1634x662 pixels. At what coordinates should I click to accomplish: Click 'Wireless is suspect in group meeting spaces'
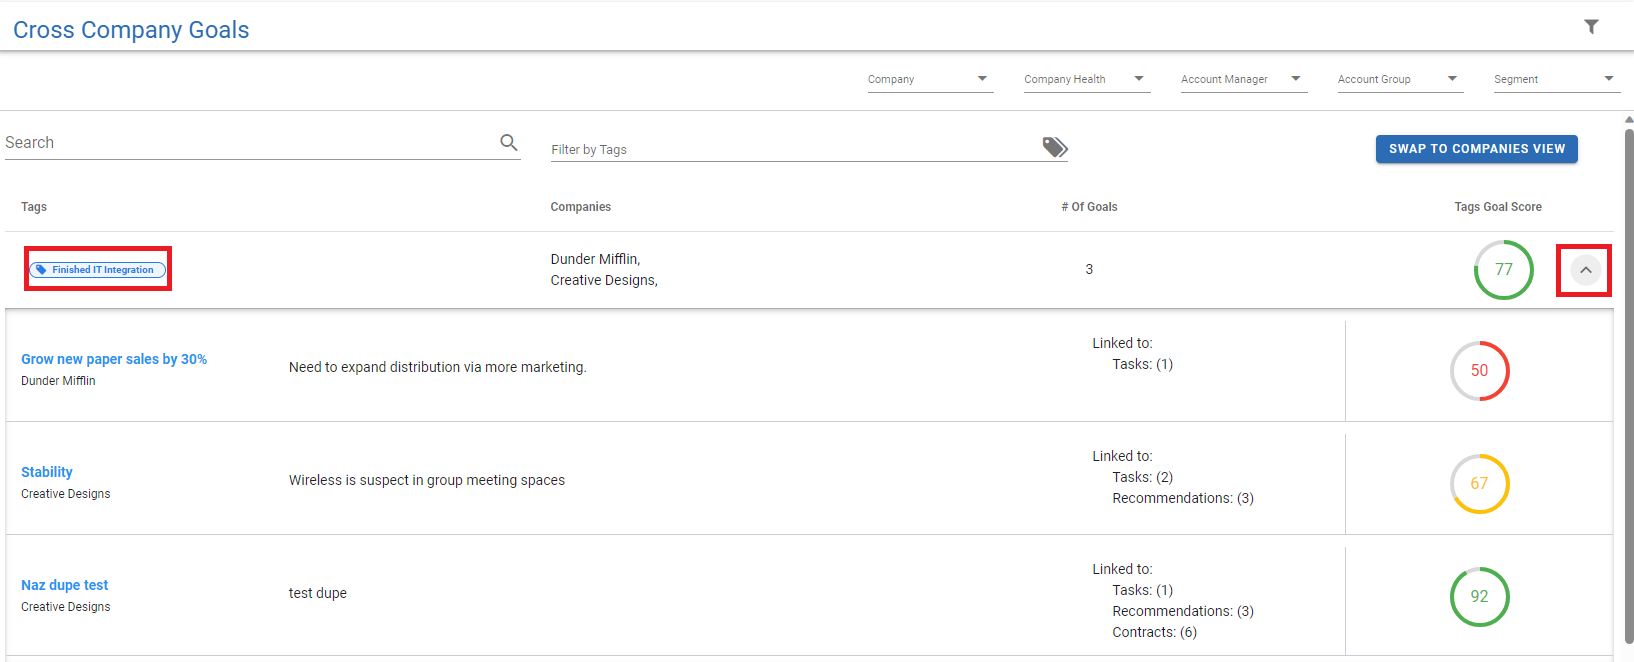click(x=427, y=480)
